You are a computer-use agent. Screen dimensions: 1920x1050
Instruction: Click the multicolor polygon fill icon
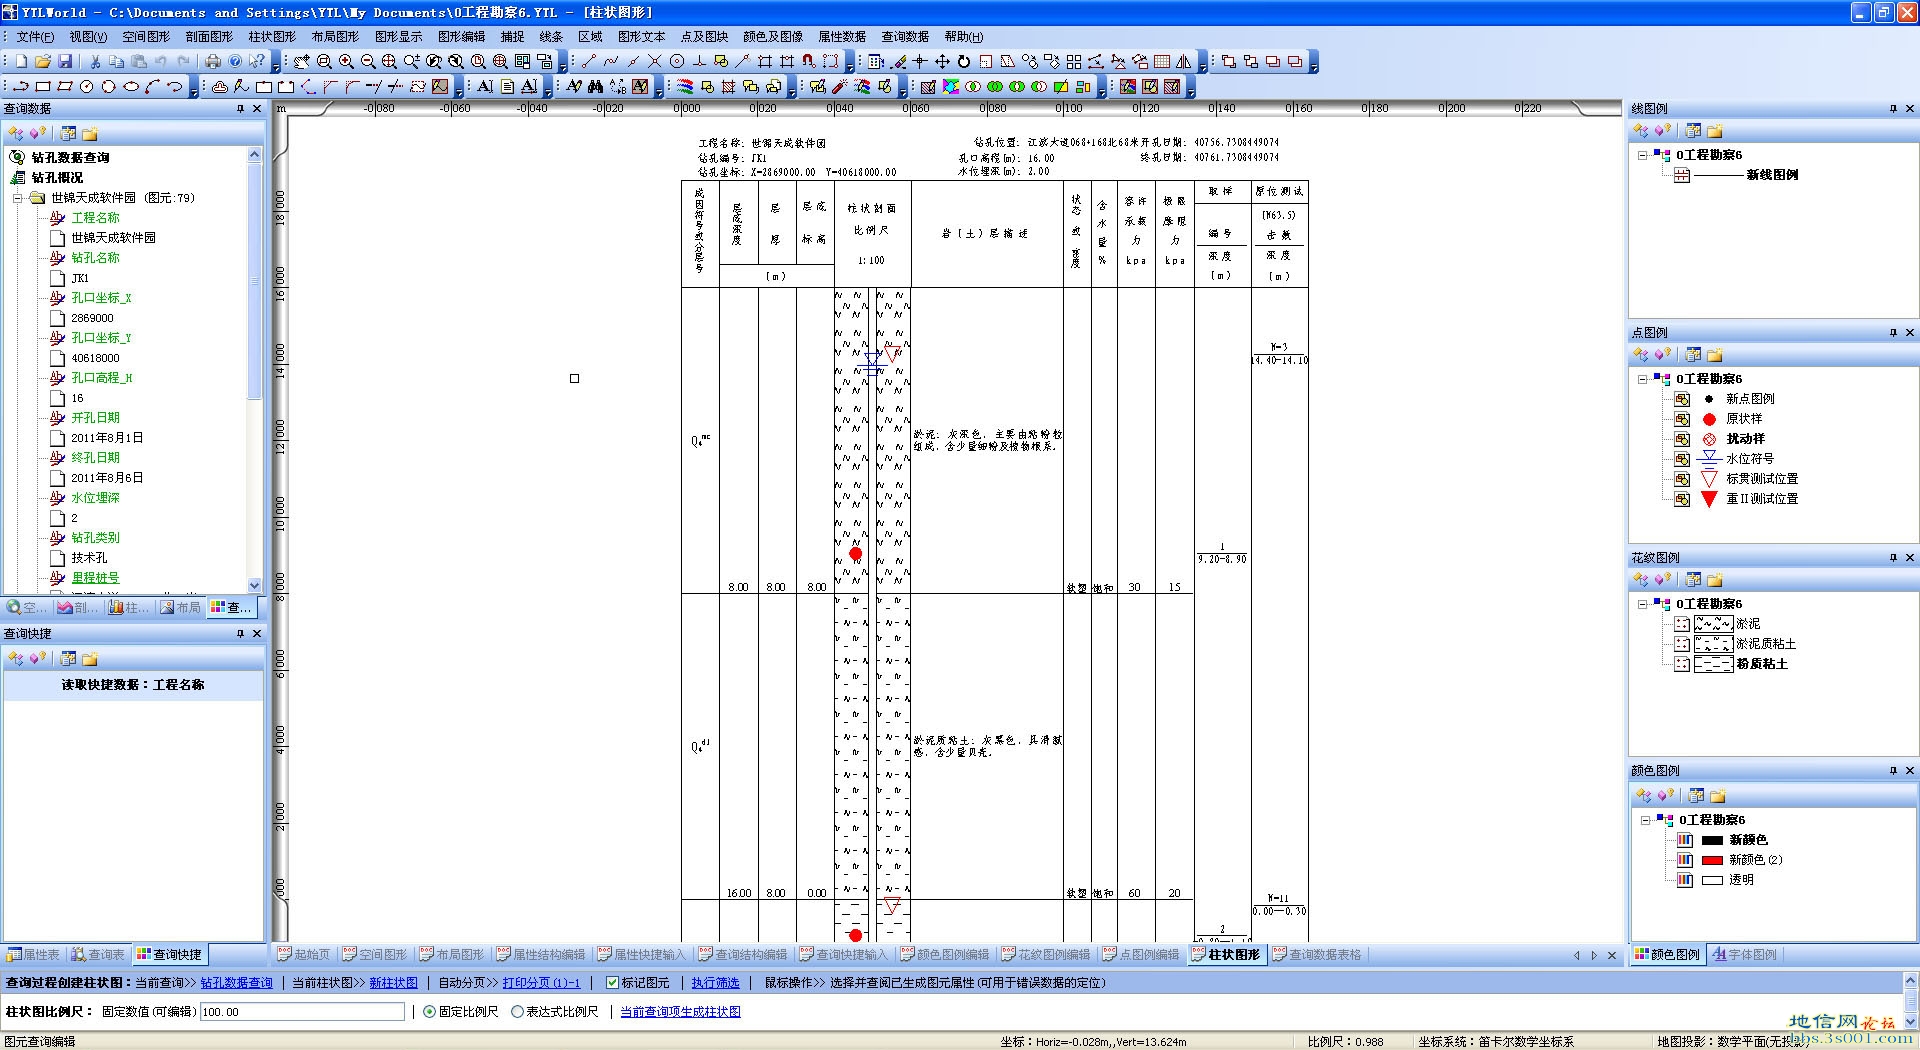(x=950, y=87)
